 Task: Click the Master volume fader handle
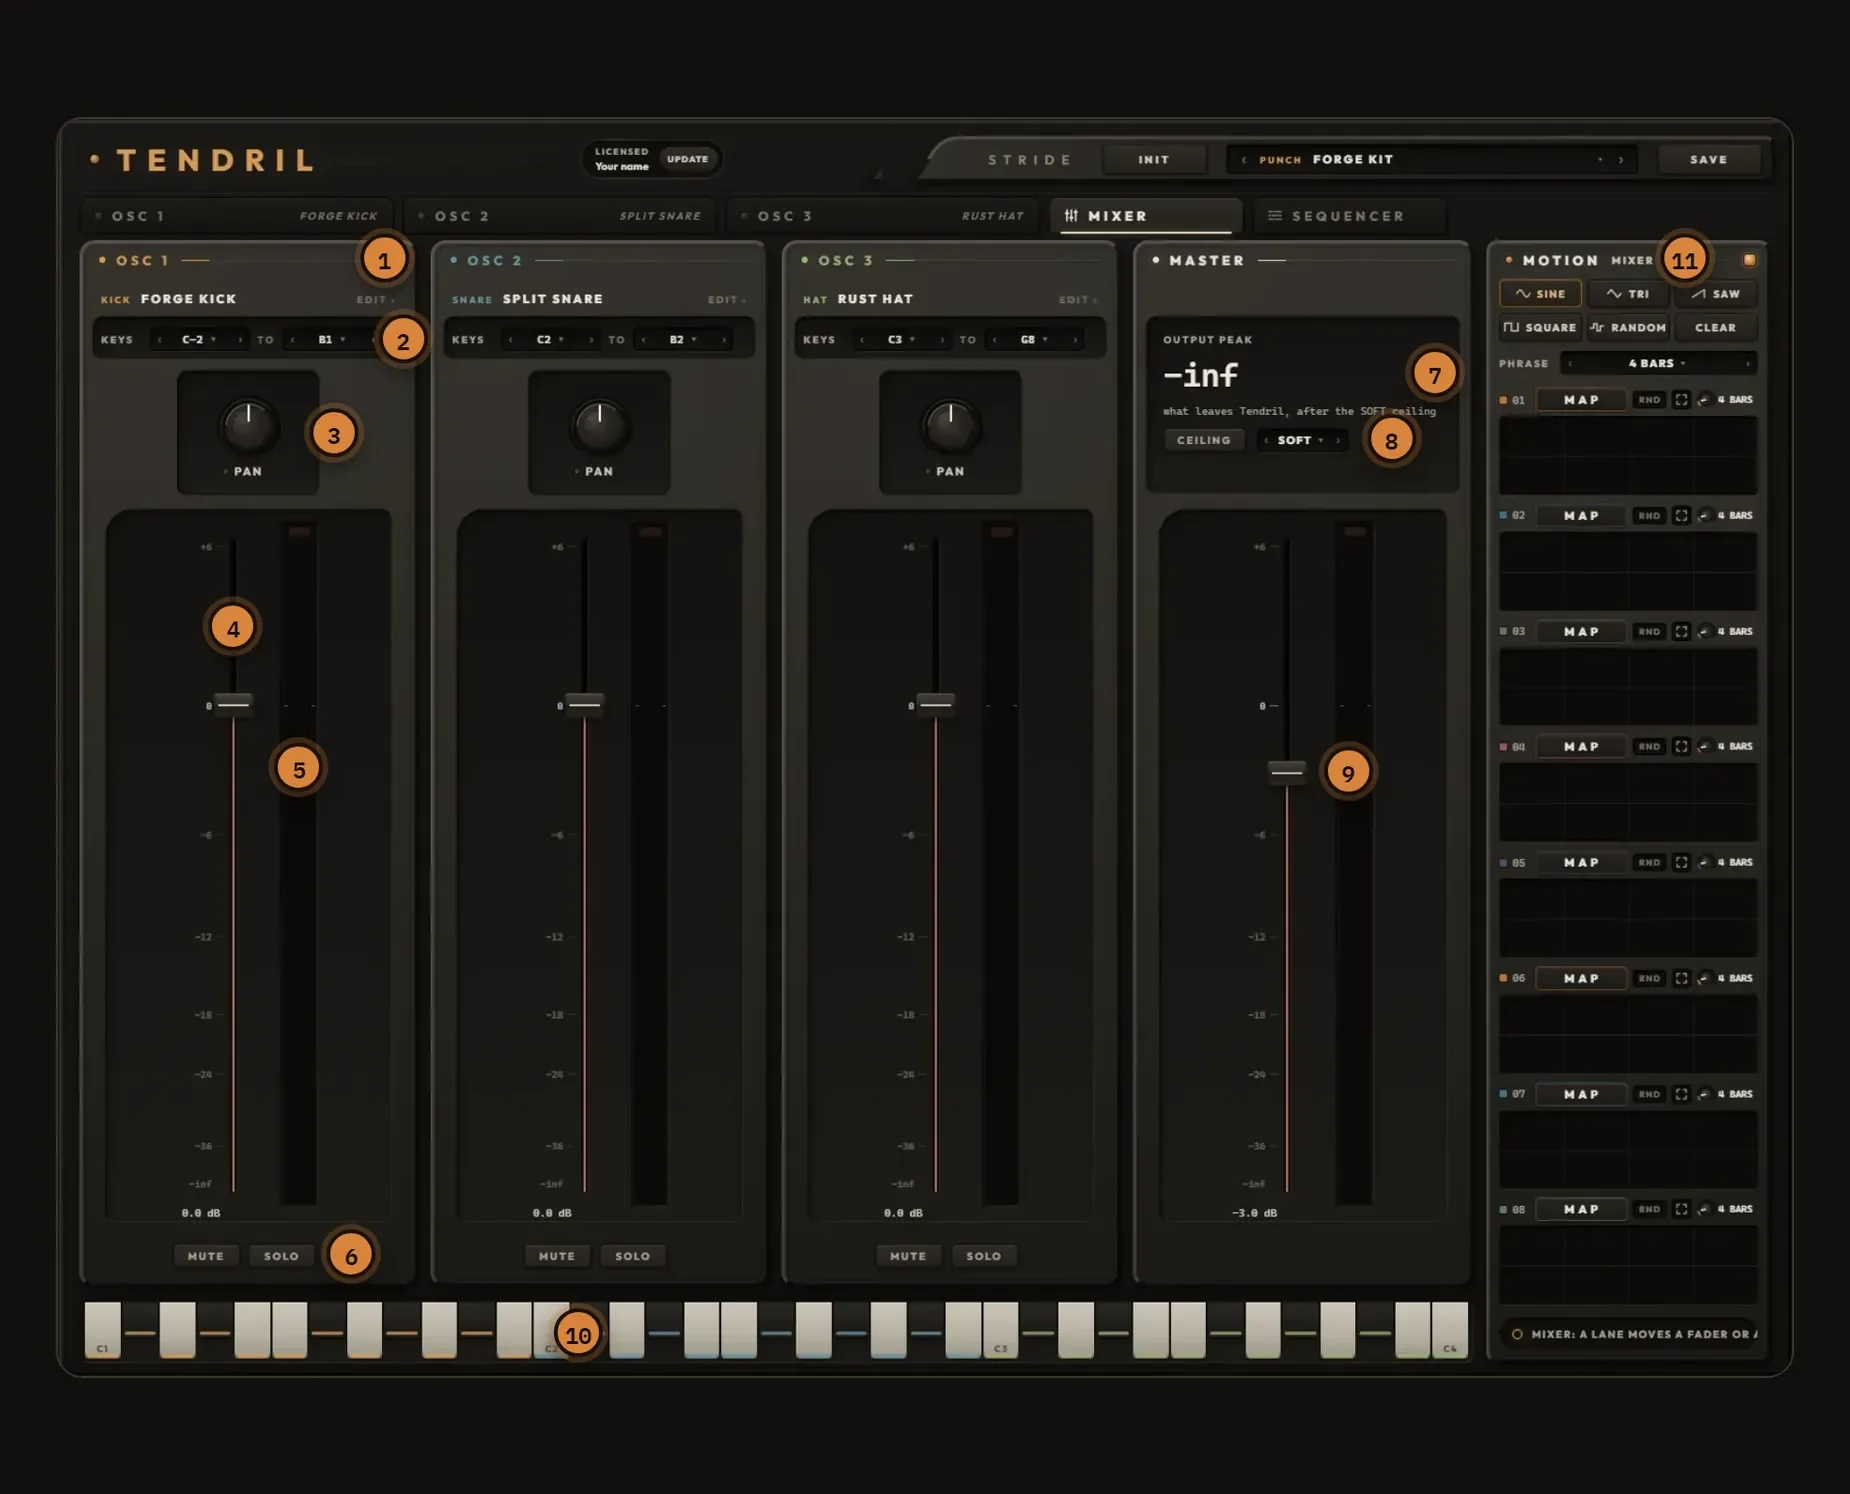point(1287,771)
